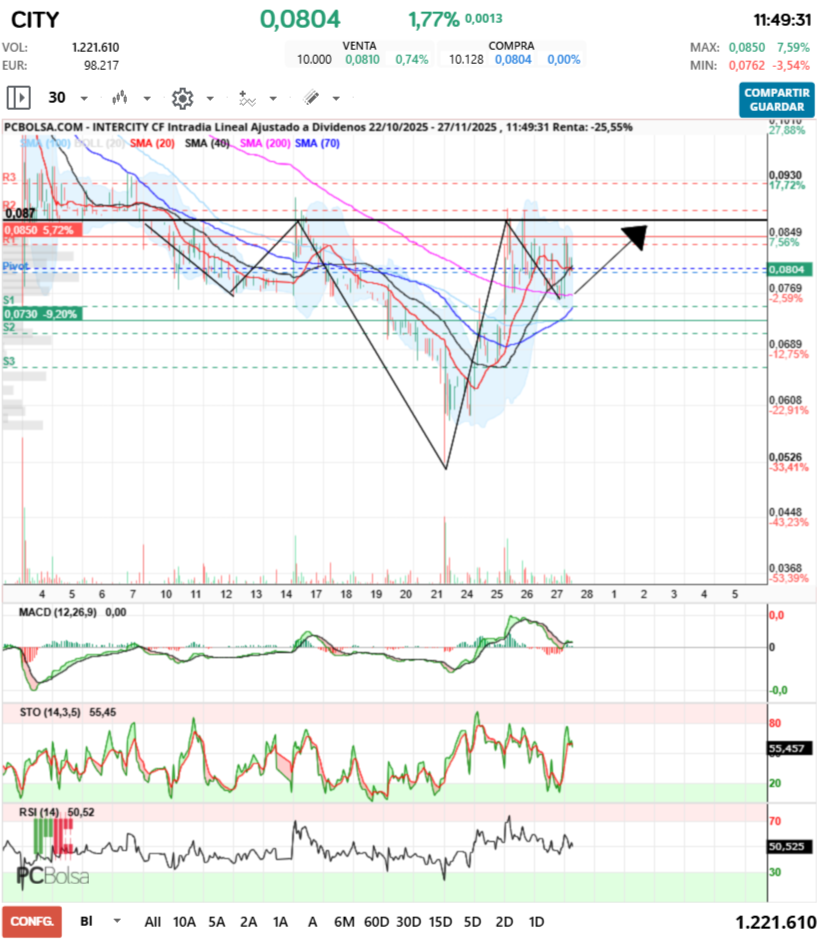The width and height of the screenshot is (830, 943).
Task: Click the current price 0,0804 axis tag
Action: pyautogui.click(x=790, y=269)
